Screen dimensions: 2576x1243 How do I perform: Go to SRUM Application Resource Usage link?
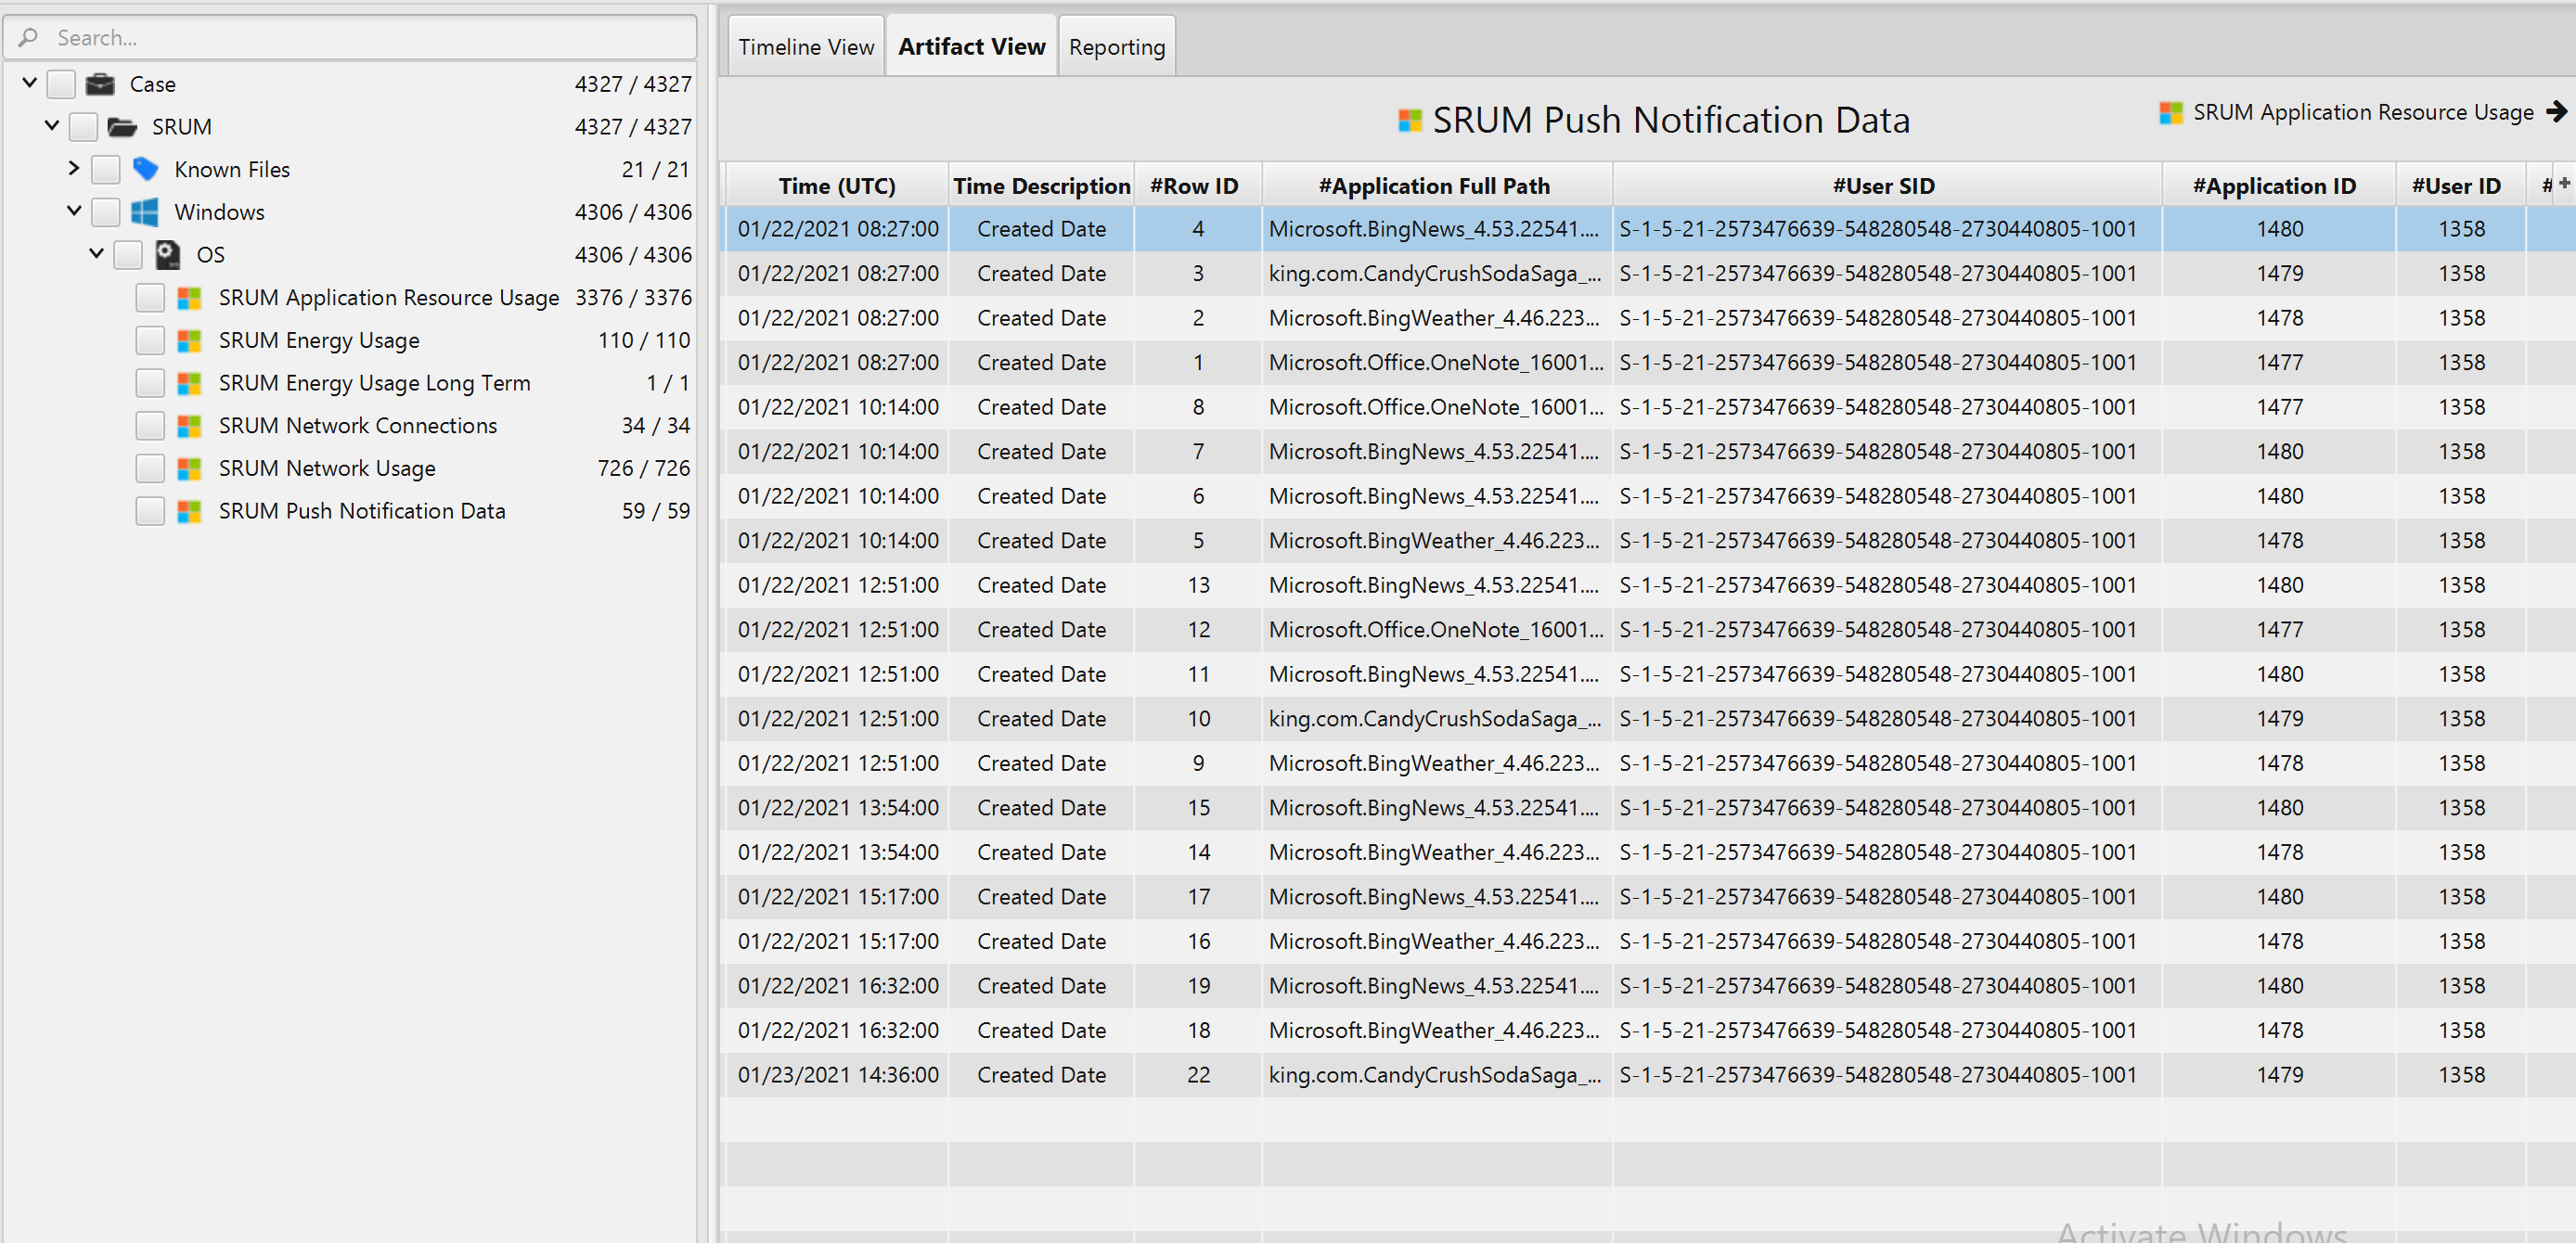pos(2362,112)
